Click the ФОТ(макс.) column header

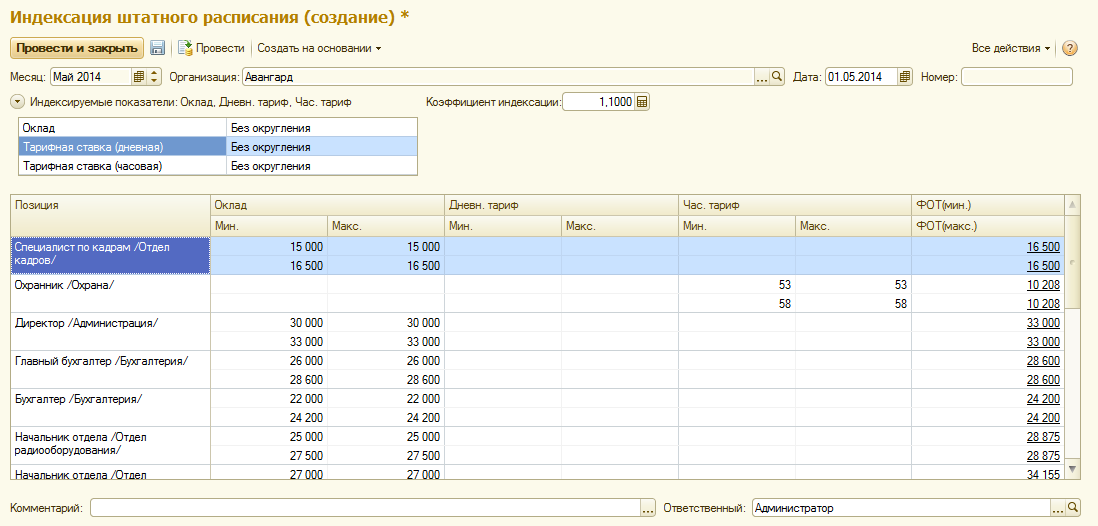[987, 226]
